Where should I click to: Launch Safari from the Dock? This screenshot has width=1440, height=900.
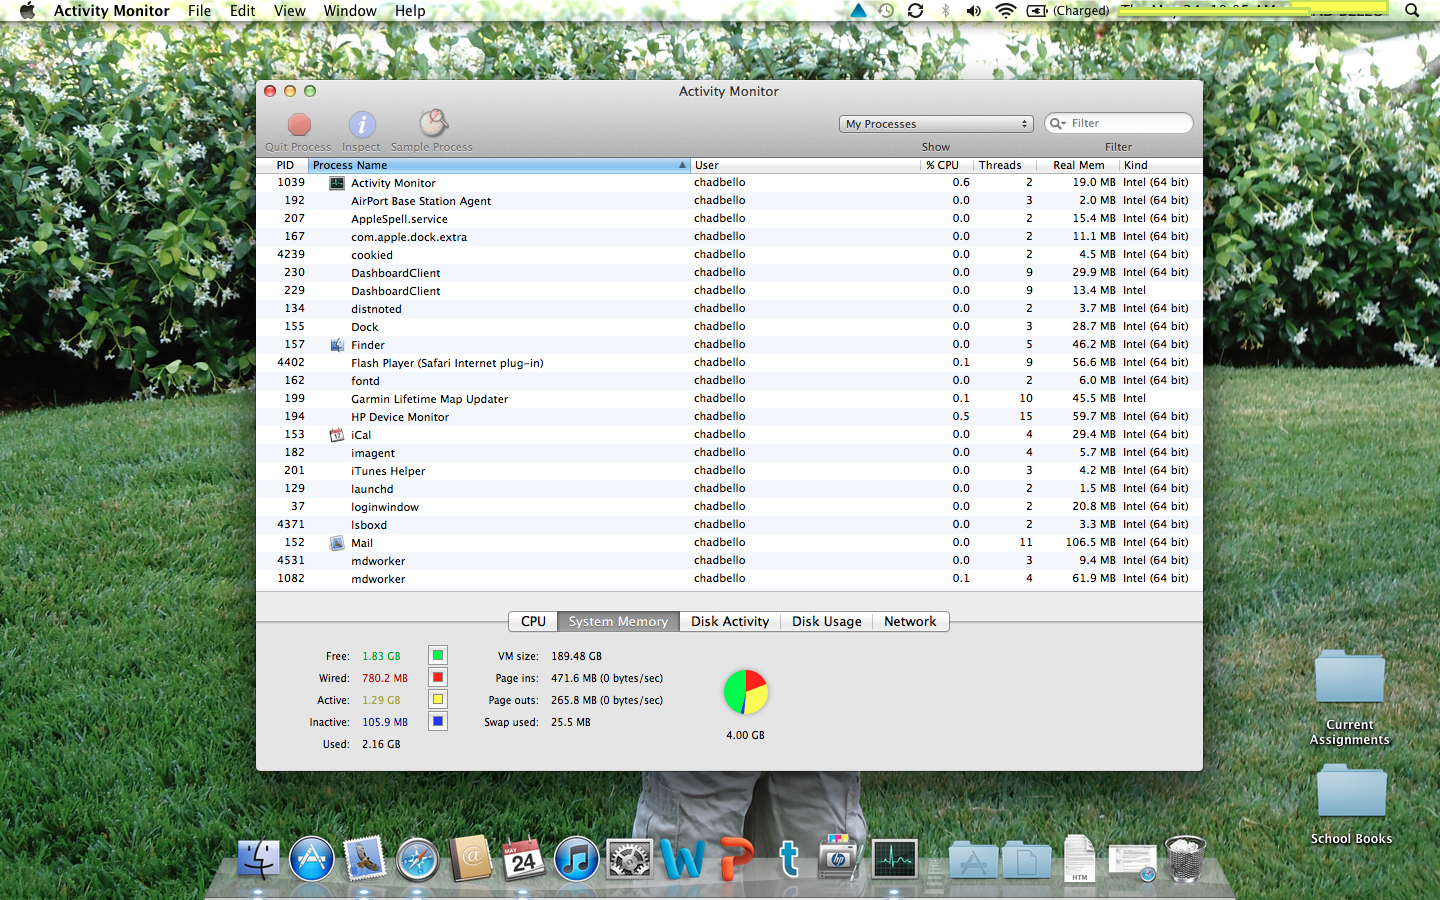(418, 859)
